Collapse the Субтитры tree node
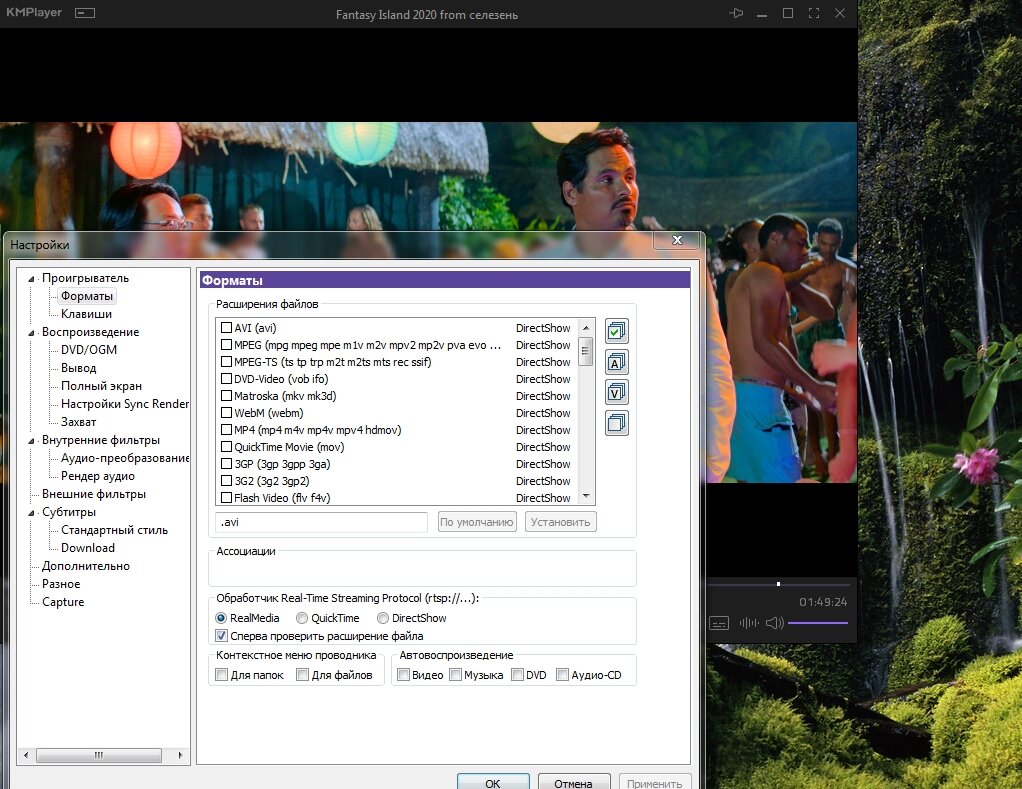This screenshot has width=1022, height=789. (31, 513)
